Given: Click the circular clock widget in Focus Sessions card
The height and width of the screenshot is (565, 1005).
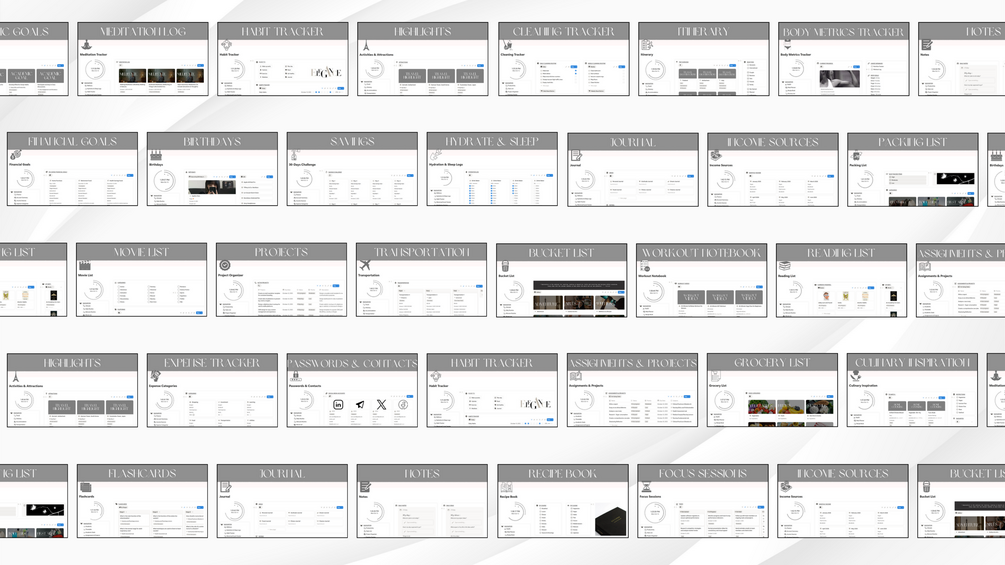Looking at the screenshot, I should coord(656,511).
